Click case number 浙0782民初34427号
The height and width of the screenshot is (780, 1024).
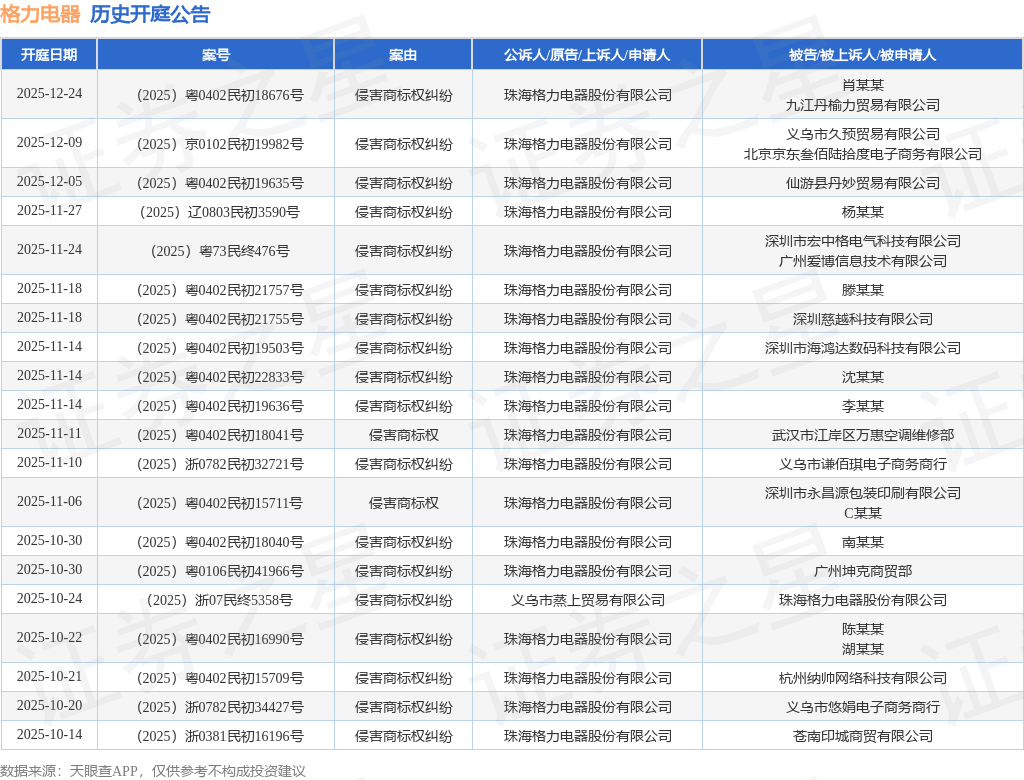(220, 707)
